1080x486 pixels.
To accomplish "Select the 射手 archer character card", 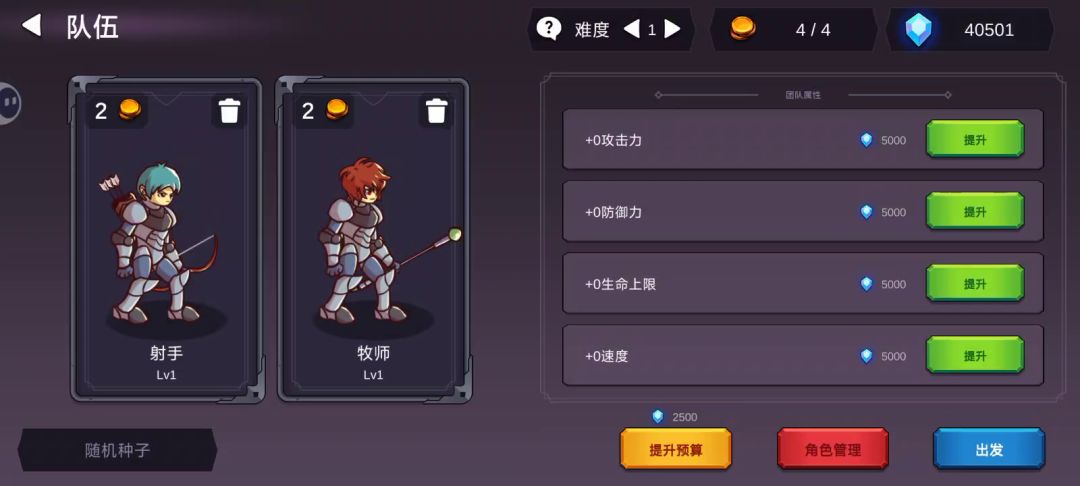I will (166, 240).
